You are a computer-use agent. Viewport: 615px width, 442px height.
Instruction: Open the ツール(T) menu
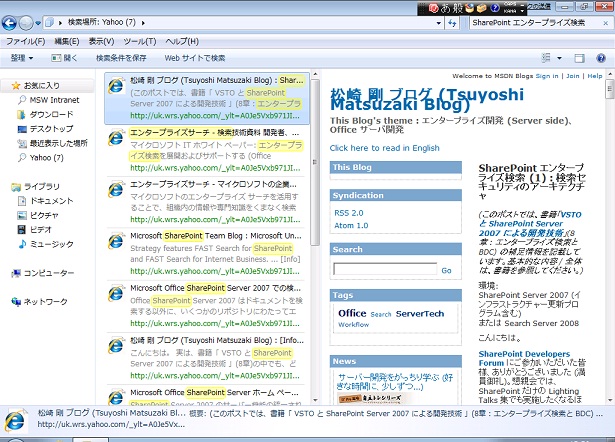[140, 41]
